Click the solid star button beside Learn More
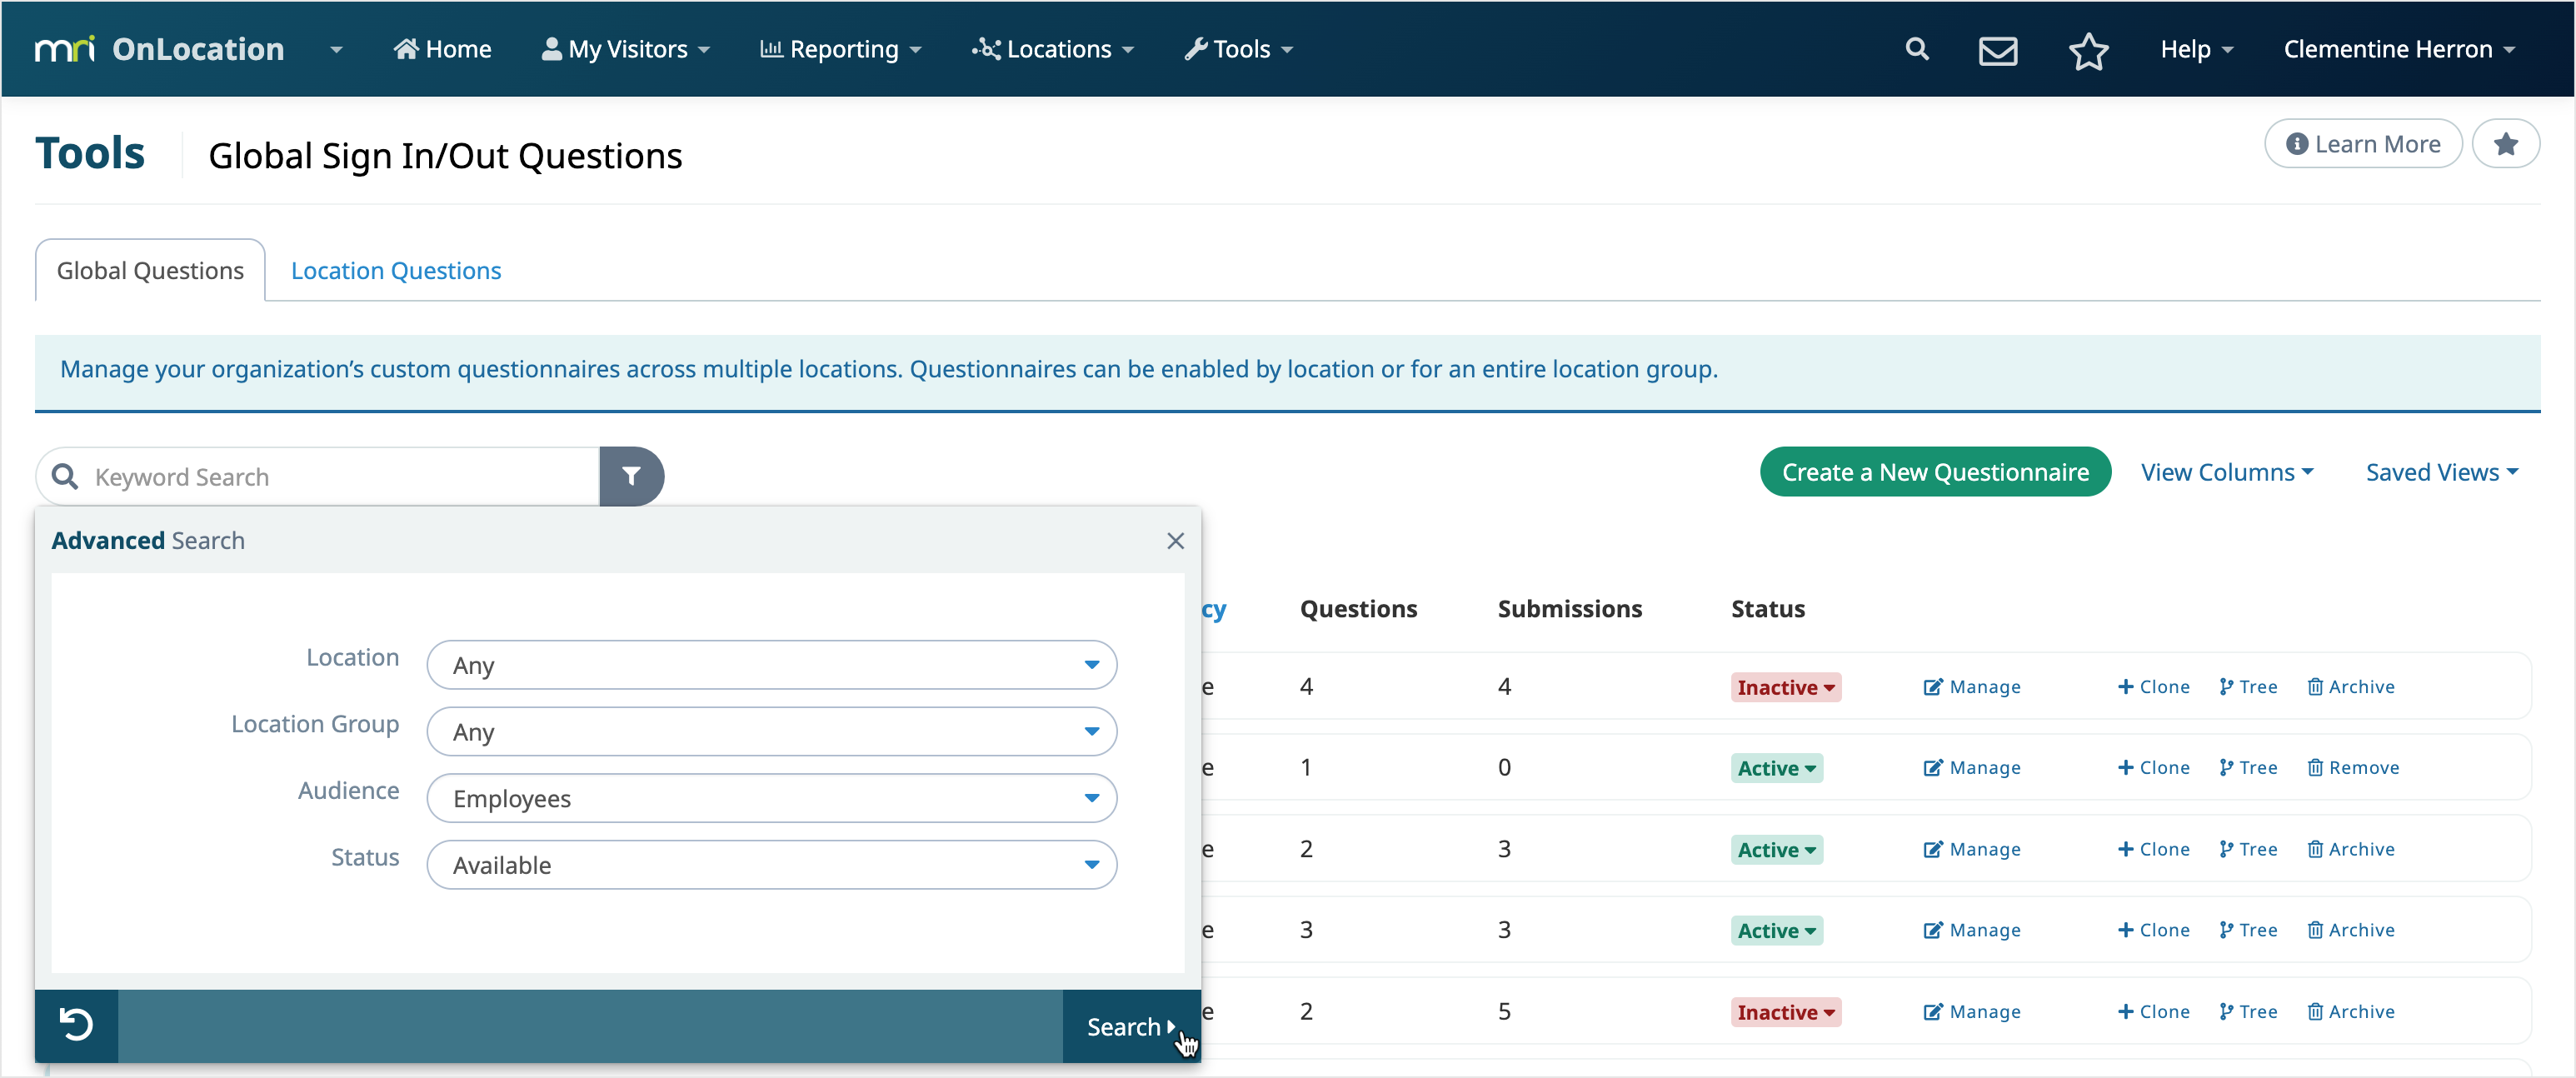This screenshot has width=2576, height=1078. (2505, 144)
